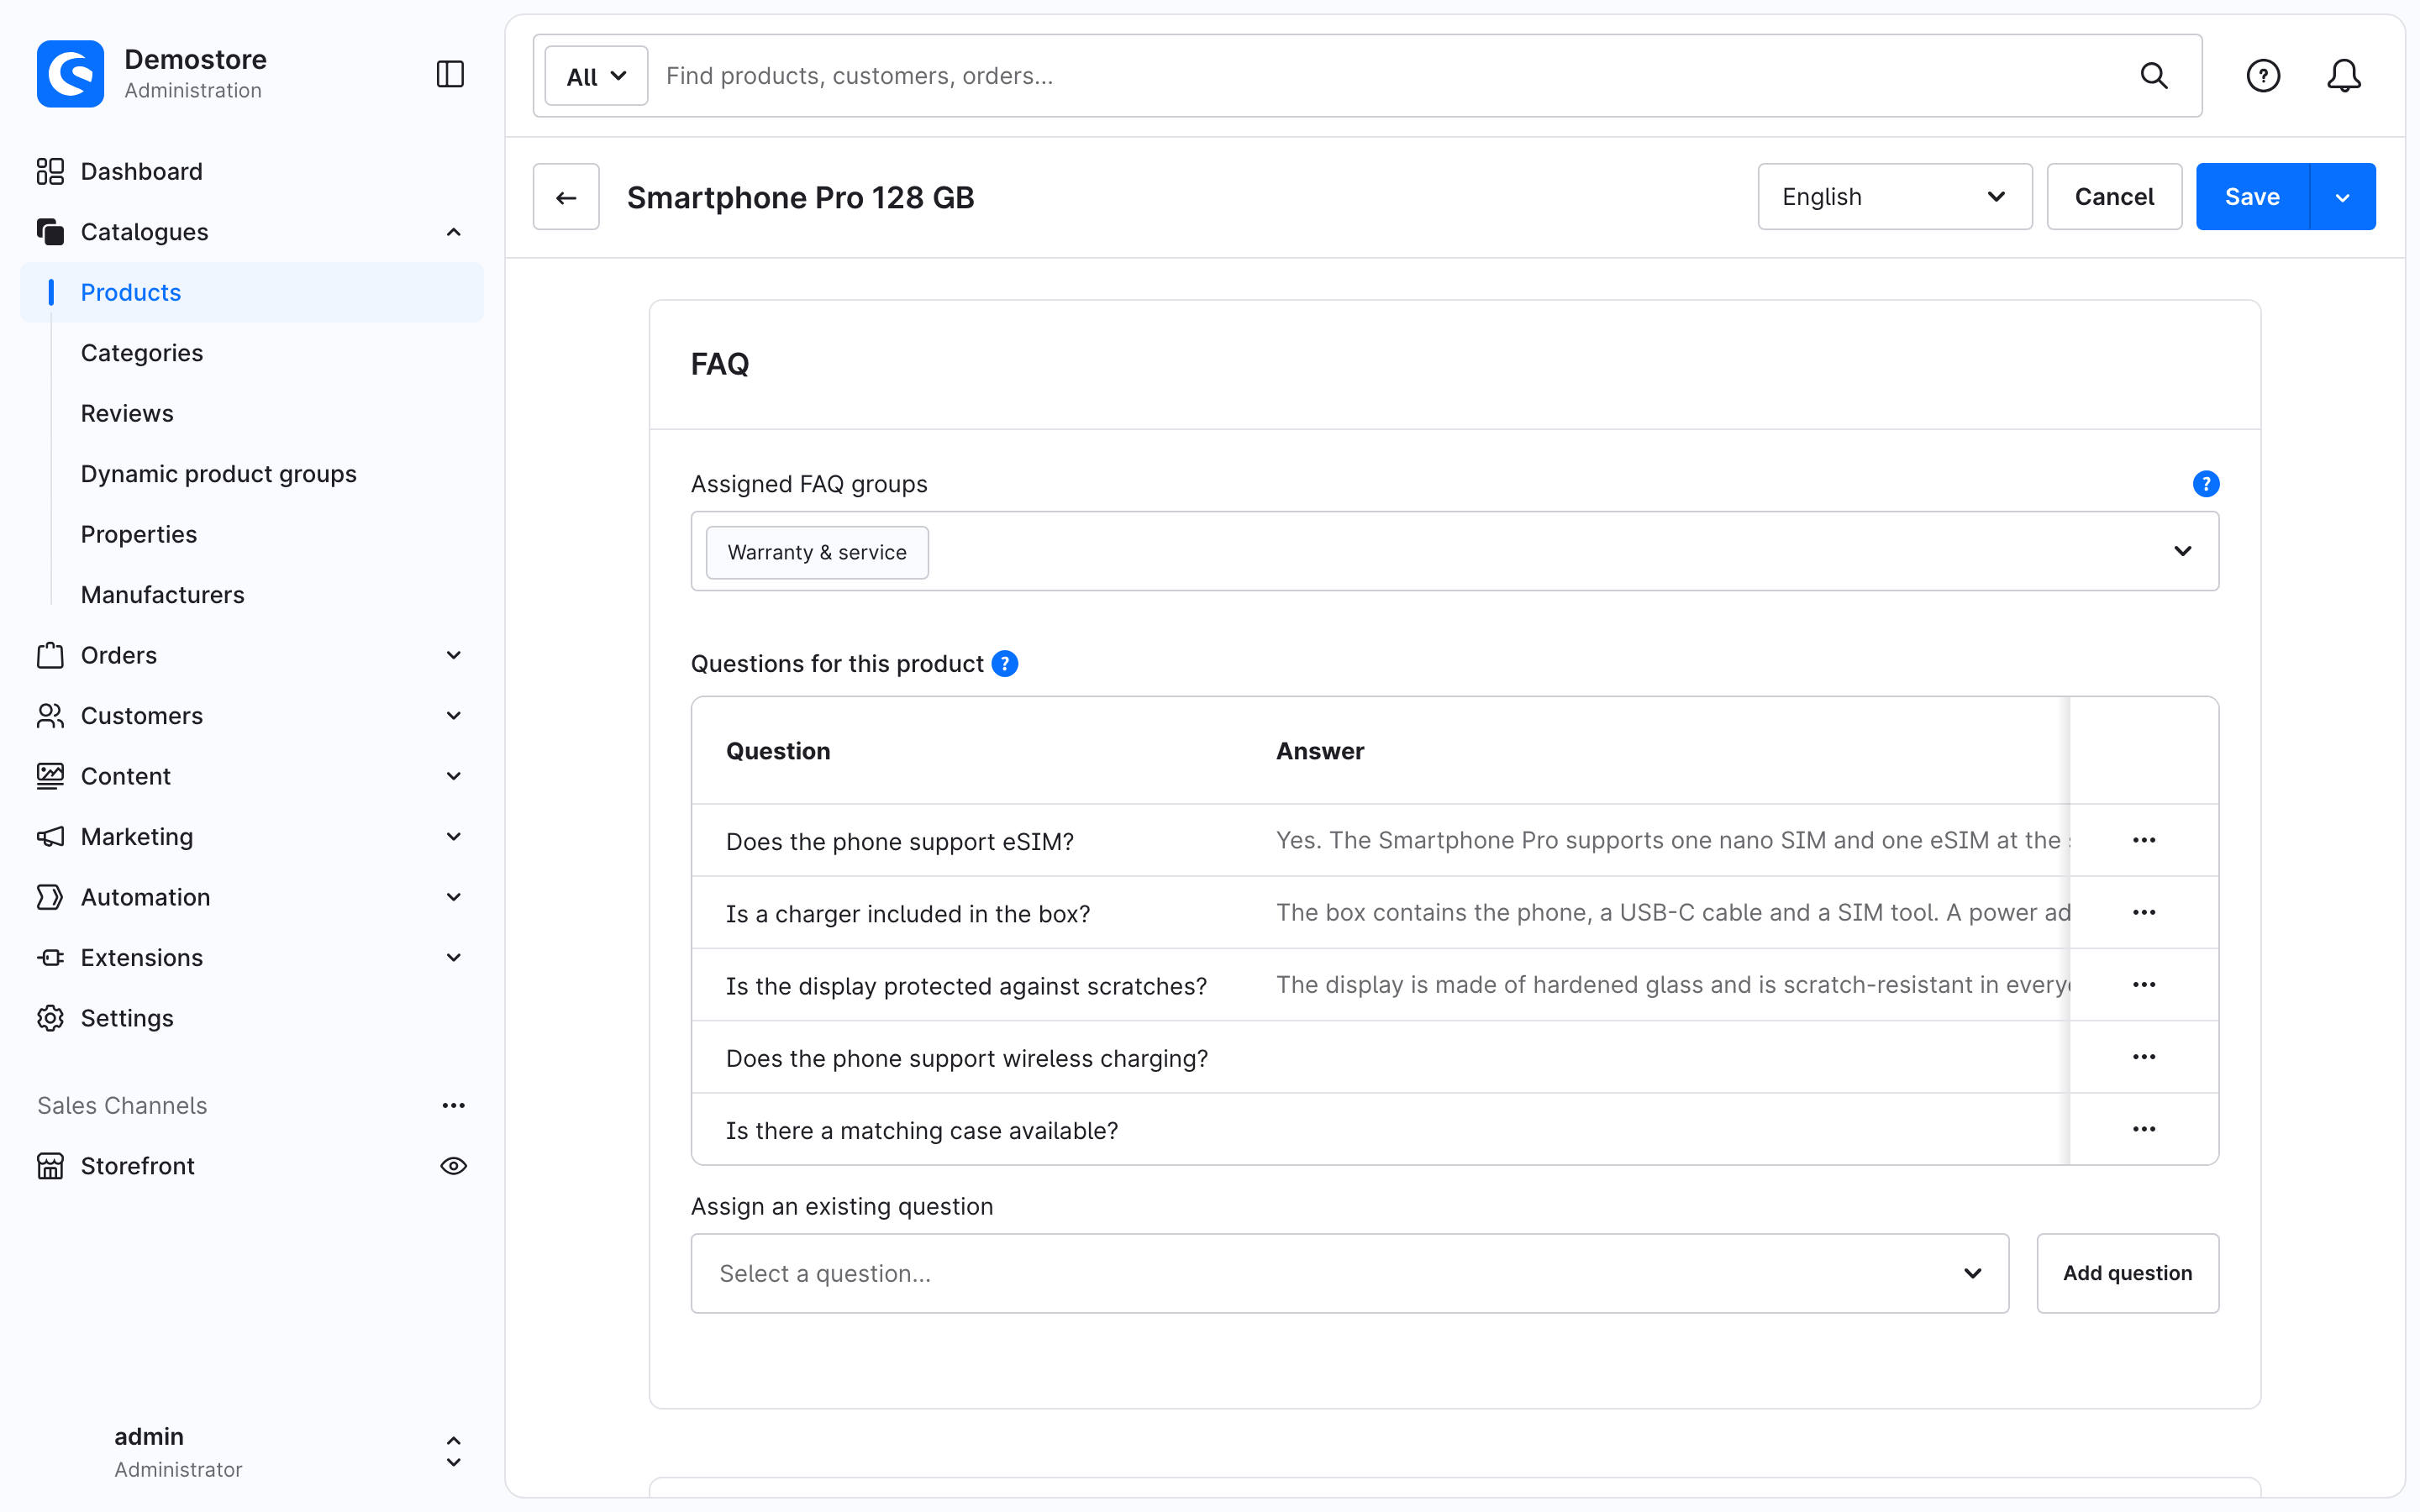Viewport: 2420px width, 1512px height.
Task: Open actions menu for eSIM question row
Action: click(x=2143, y=840)
